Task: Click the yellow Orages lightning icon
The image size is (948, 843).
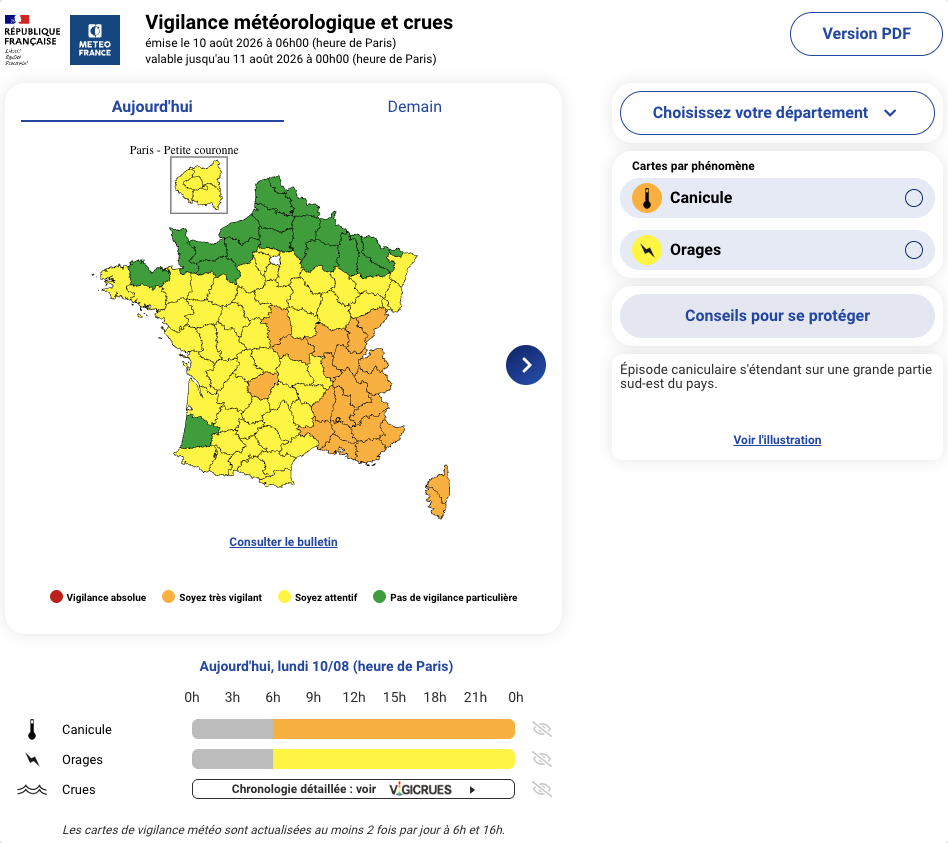Action: 646,250
